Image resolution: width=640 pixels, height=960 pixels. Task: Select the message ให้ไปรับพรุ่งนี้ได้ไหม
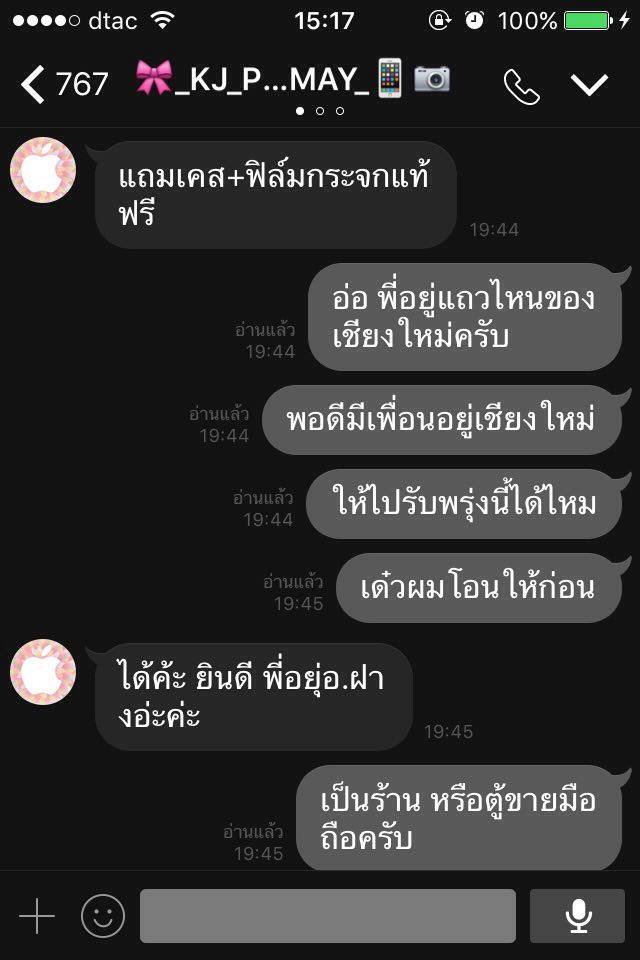(464, 504)
